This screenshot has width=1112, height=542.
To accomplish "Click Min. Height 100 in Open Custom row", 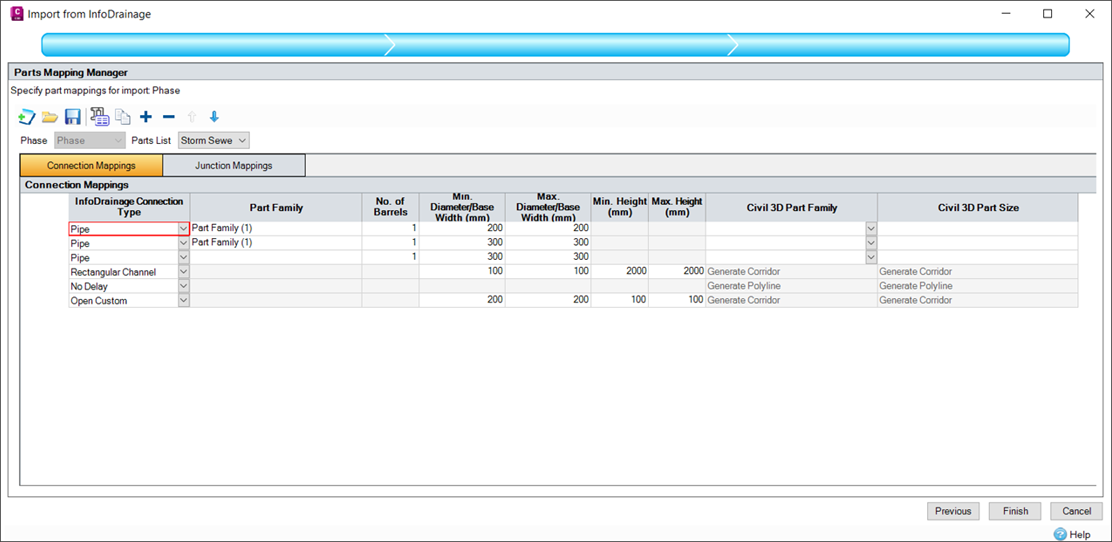I will (x=620, y=300).
